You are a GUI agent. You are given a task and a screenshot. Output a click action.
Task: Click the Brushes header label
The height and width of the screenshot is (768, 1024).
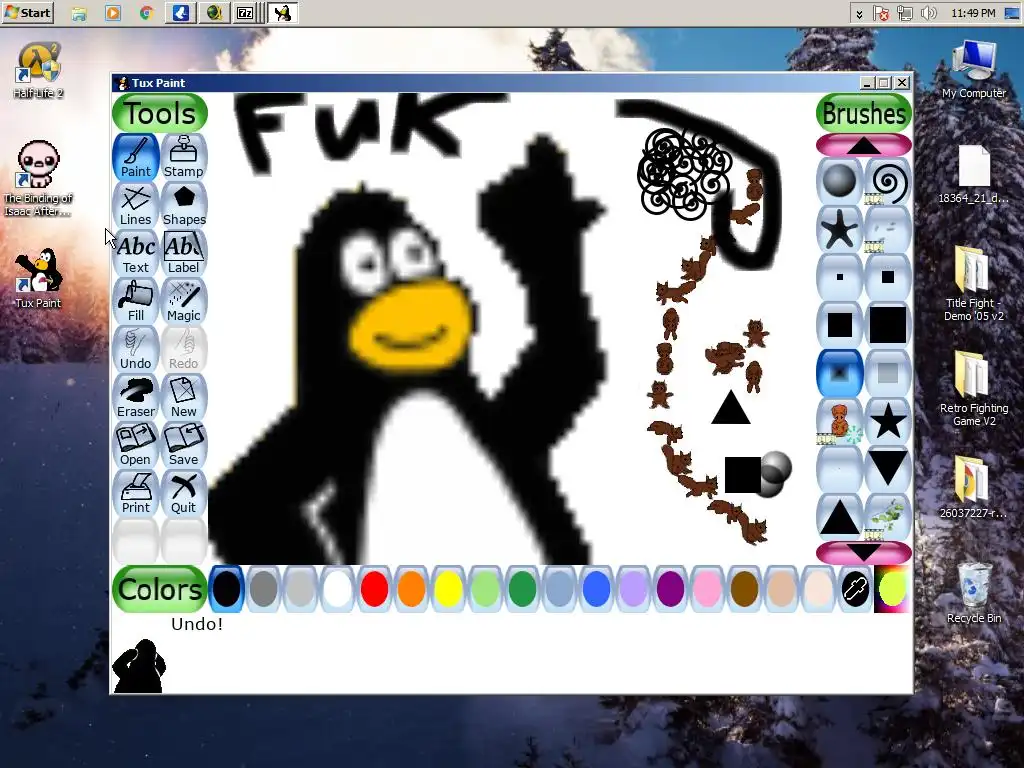(864, 113)
